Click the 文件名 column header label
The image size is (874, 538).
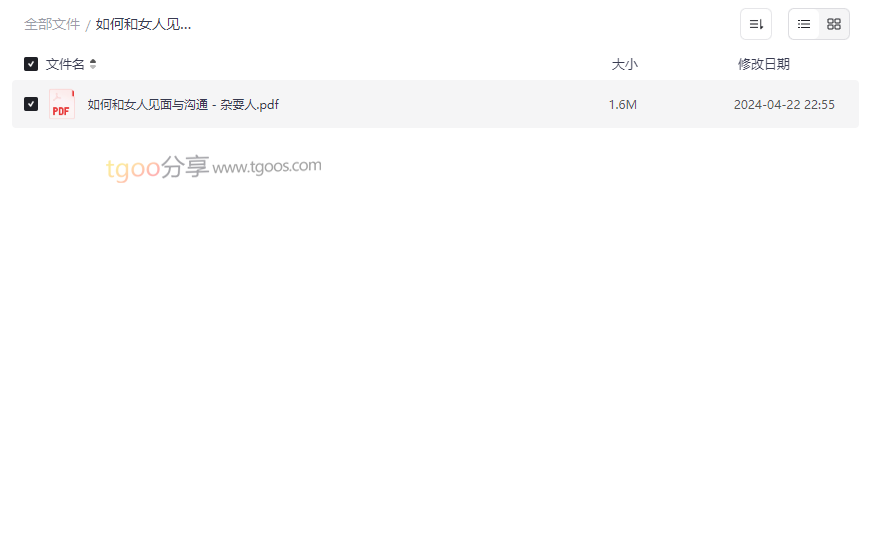65,64
